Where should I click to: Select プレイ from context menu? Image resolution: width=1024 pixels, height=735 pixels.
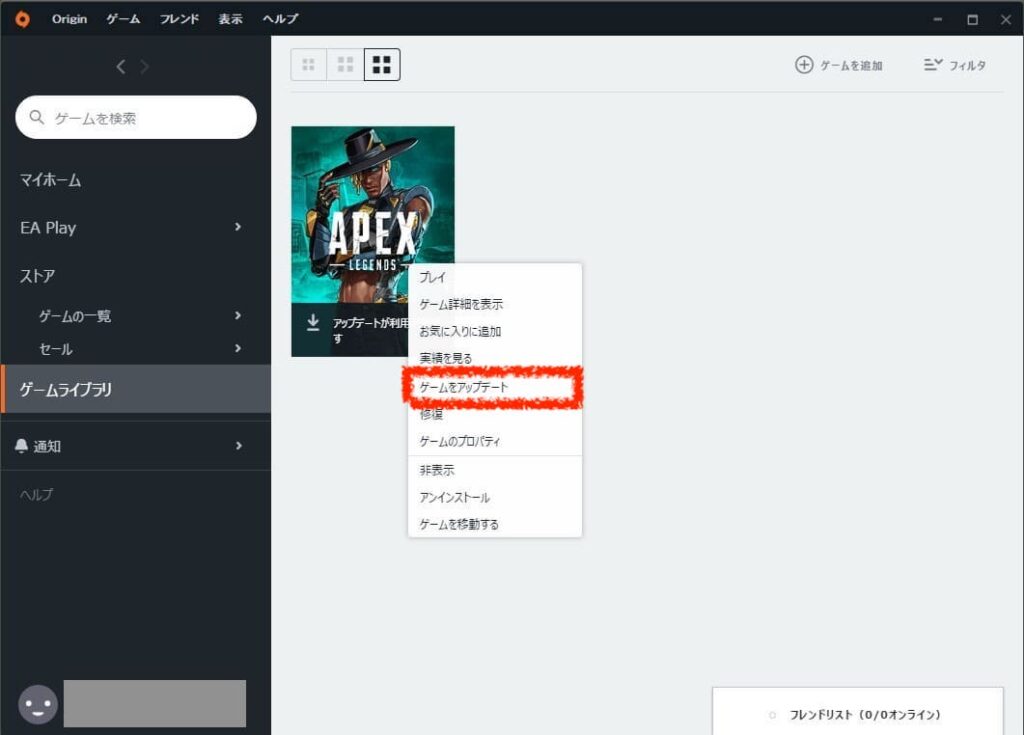click(495, 277)
